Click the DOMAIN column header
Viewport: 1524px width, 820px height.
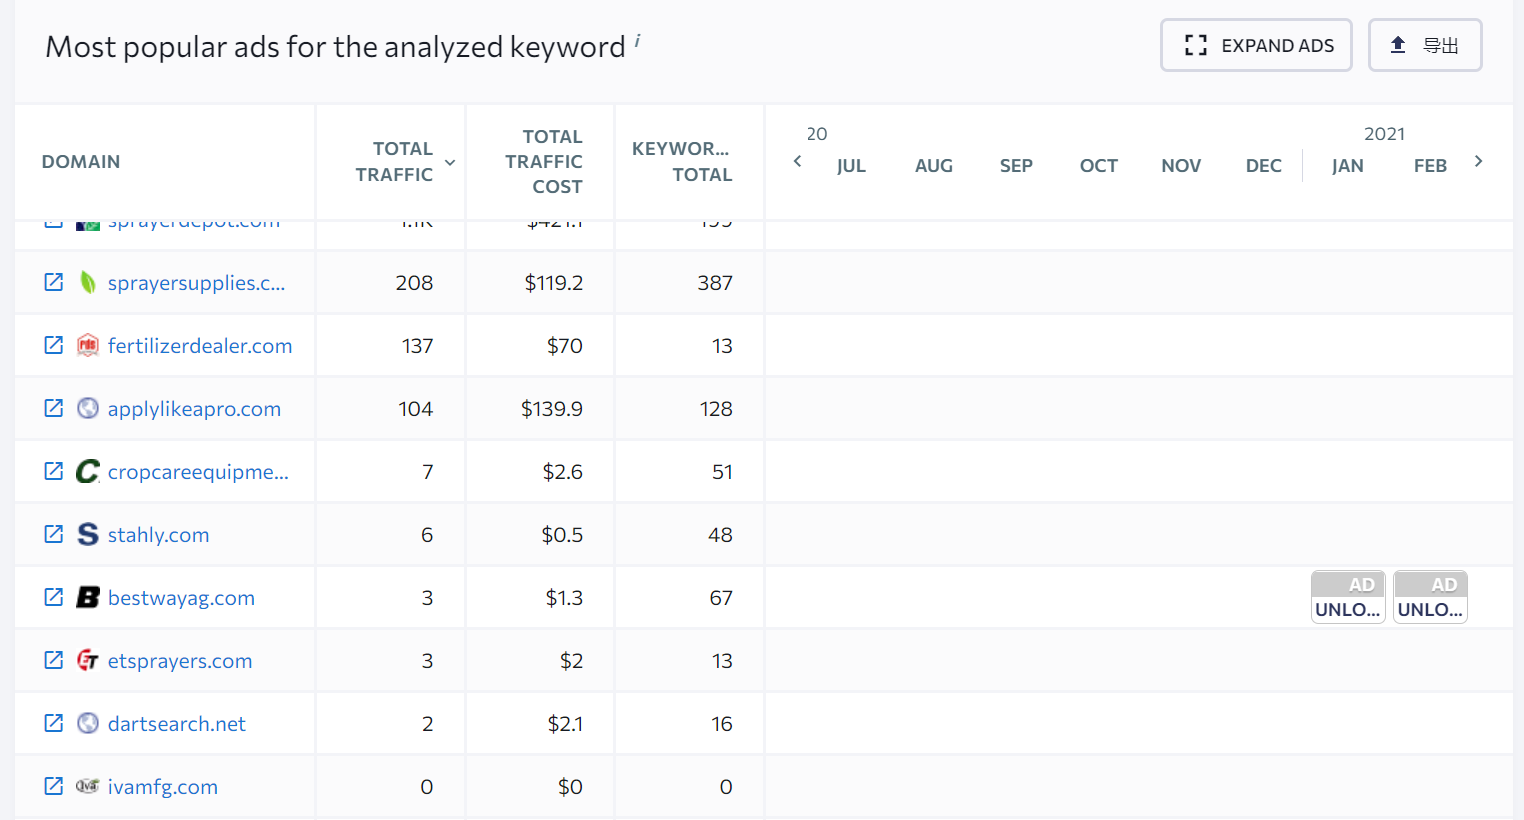(81, 161)
